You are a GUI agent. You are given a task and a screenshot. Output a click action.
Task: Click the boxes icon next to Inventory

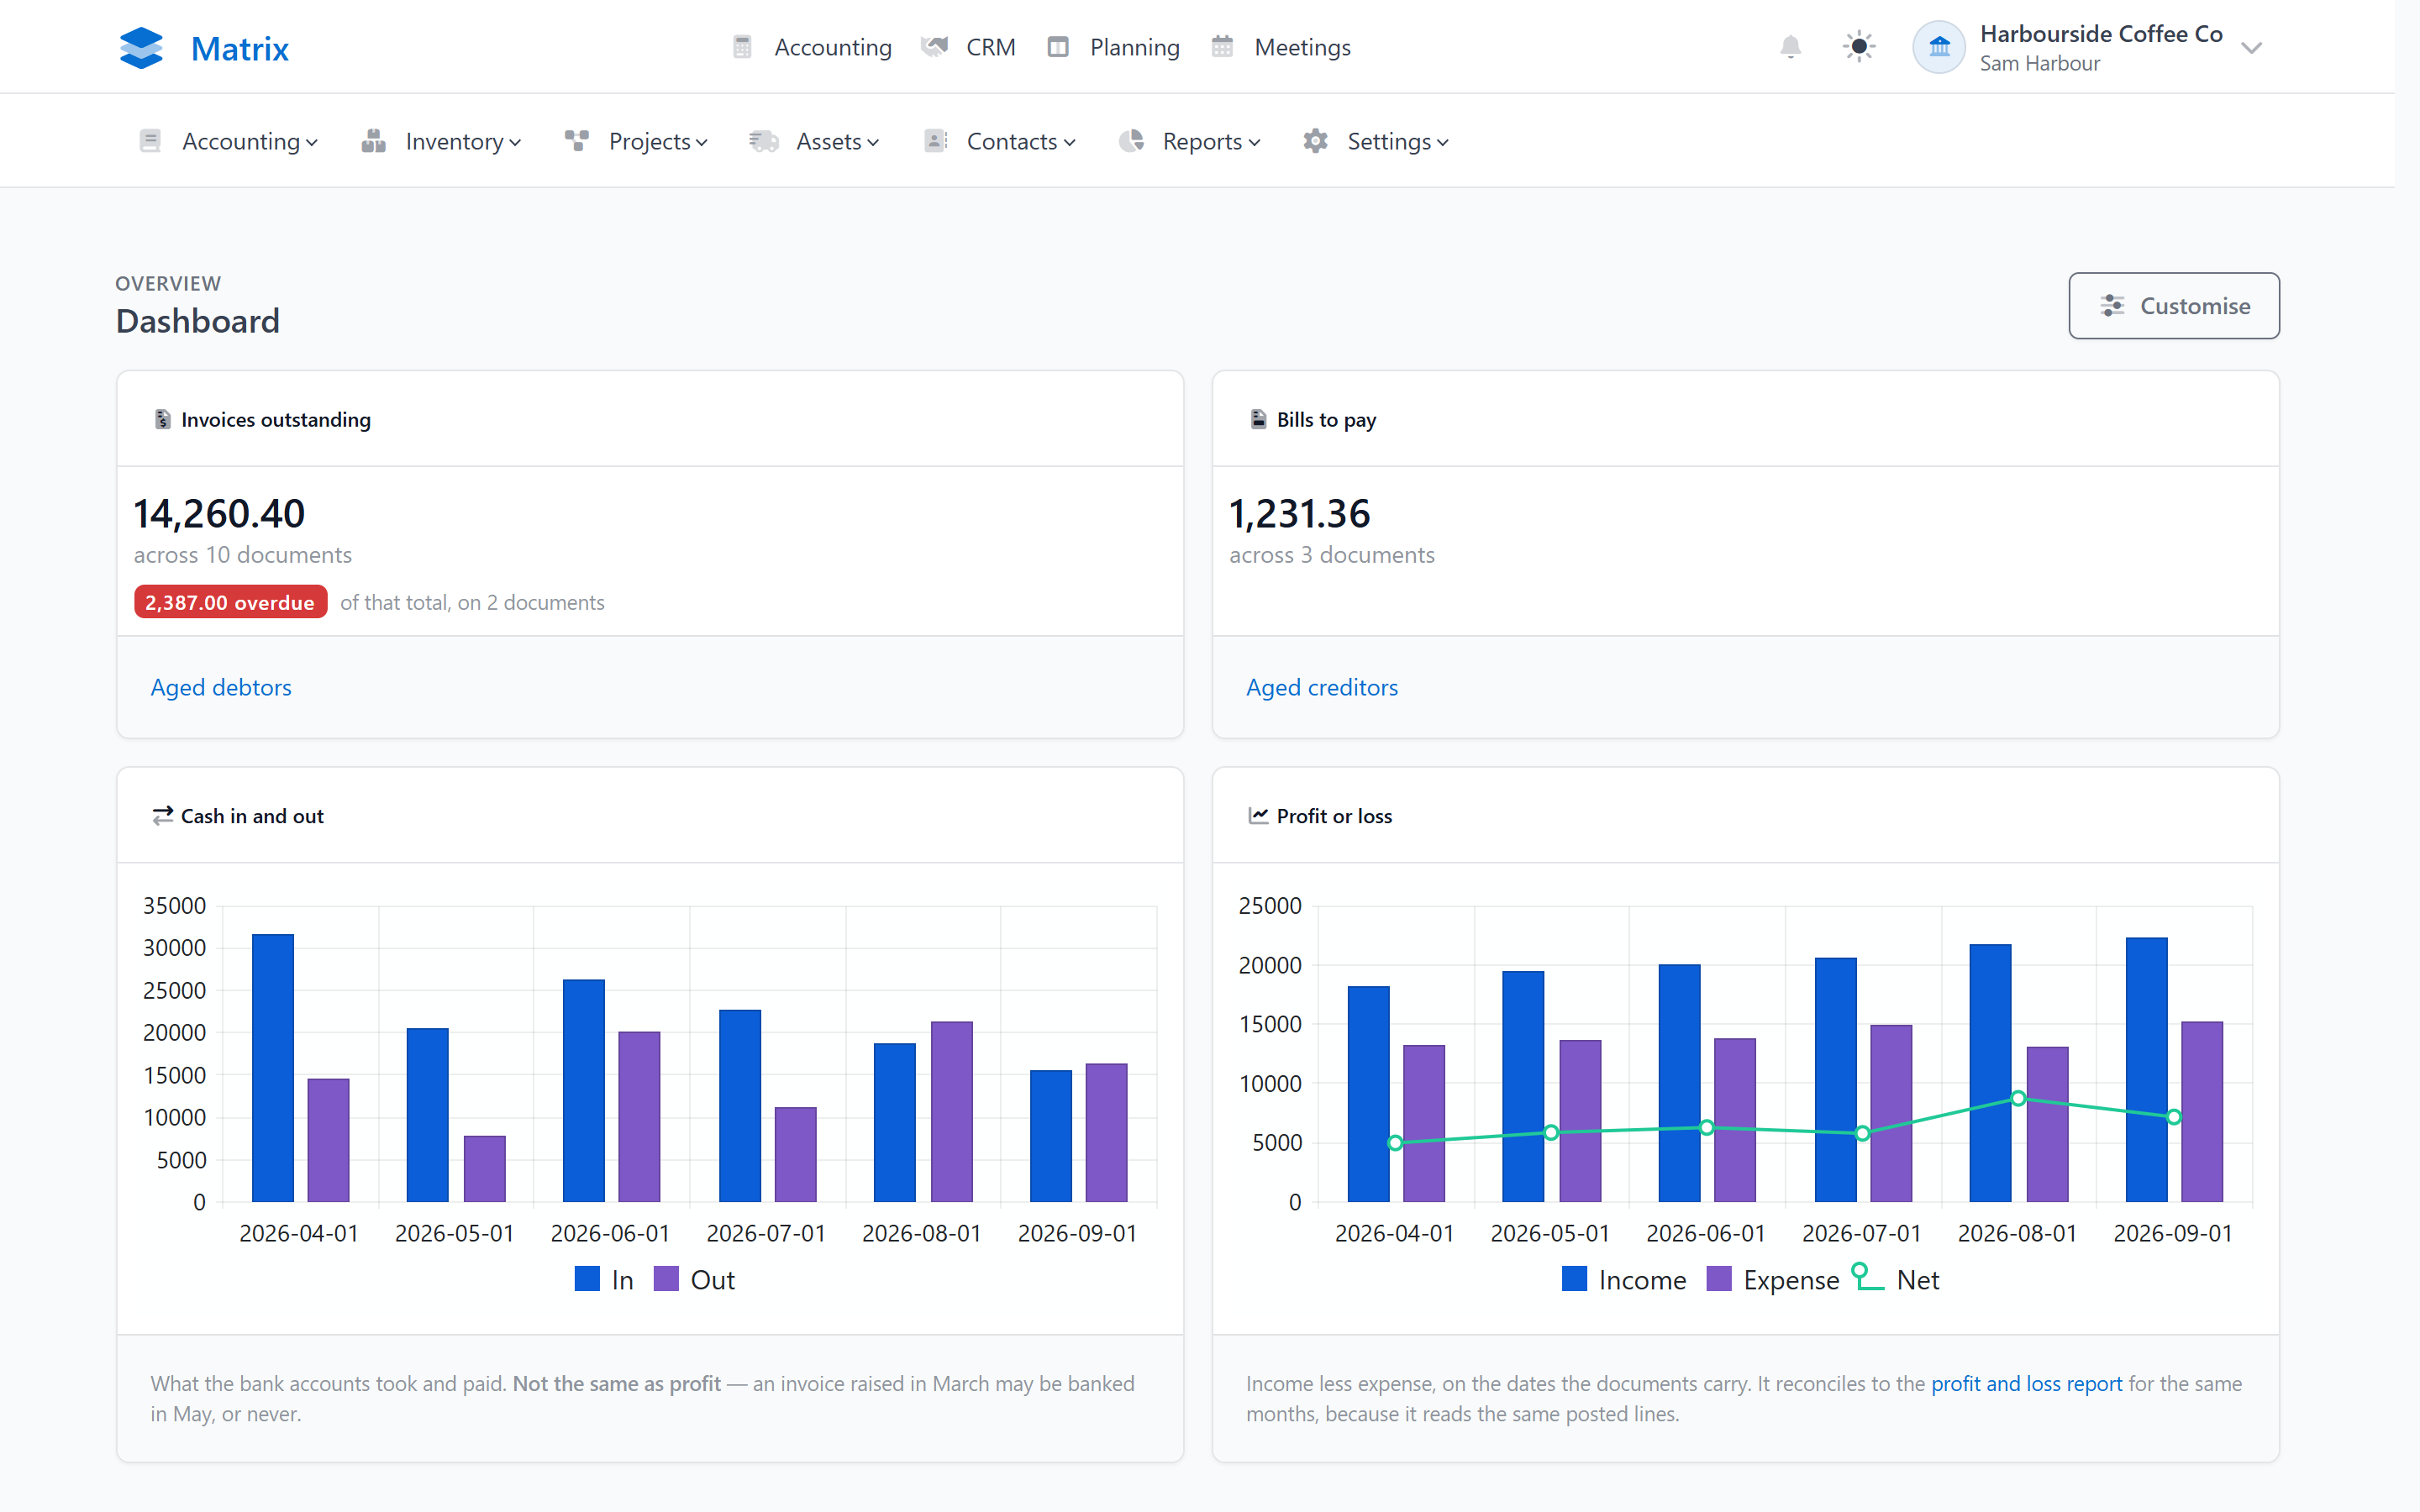[374, 141]
